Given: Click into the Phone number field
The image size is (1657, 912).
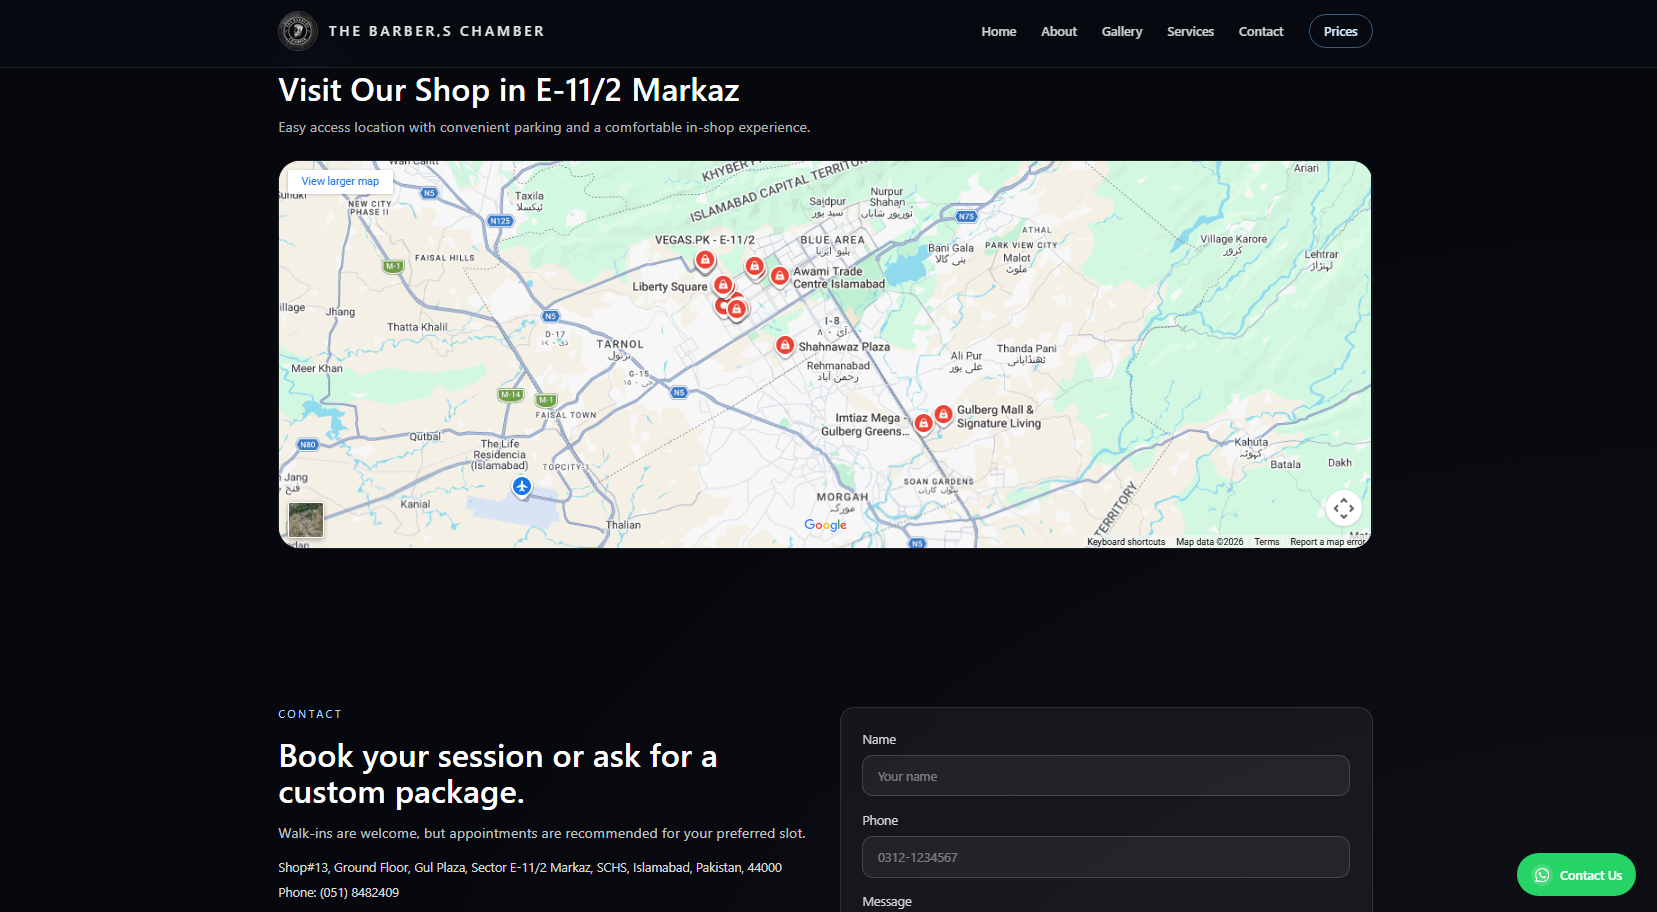Looking at the screenshot, I should click(x=1105, y=857).
